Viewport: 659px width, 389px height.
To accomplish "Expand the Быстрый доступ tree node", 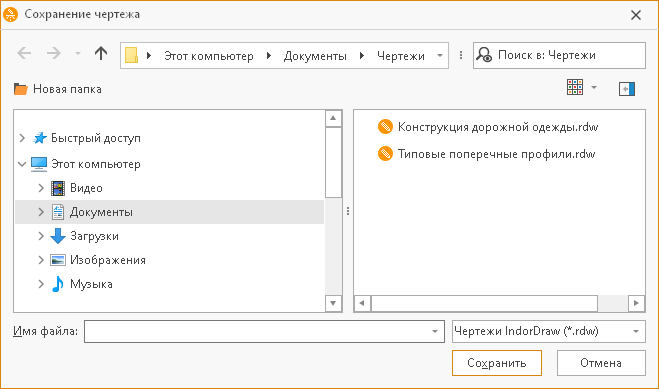I will tap(22, 138).
